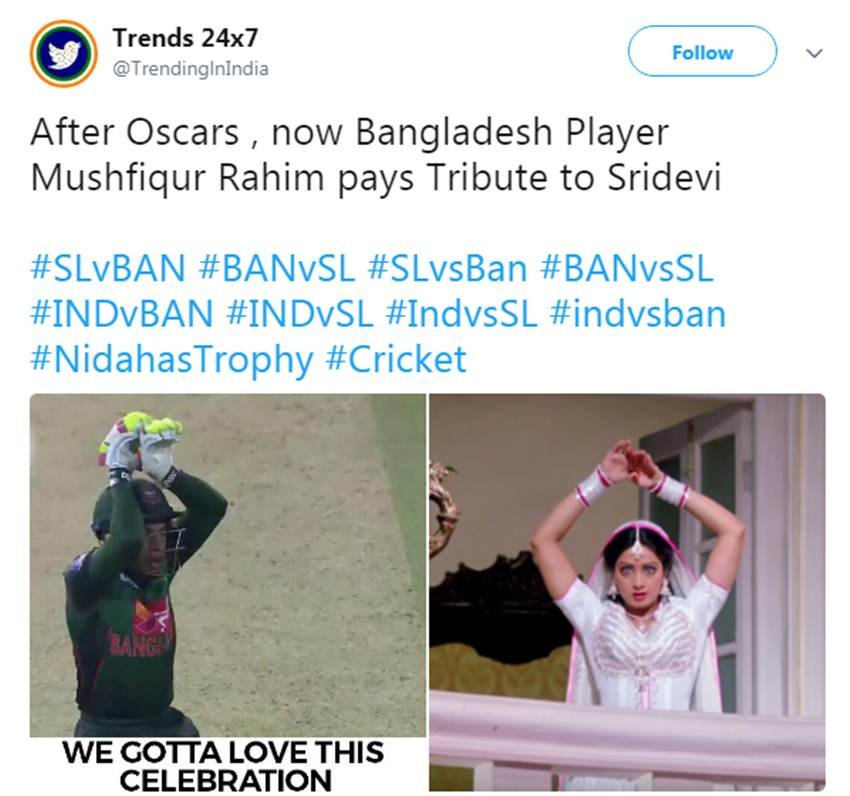
Task: Open the #BANvsSL hashtag
Action: tap(627, 268)
